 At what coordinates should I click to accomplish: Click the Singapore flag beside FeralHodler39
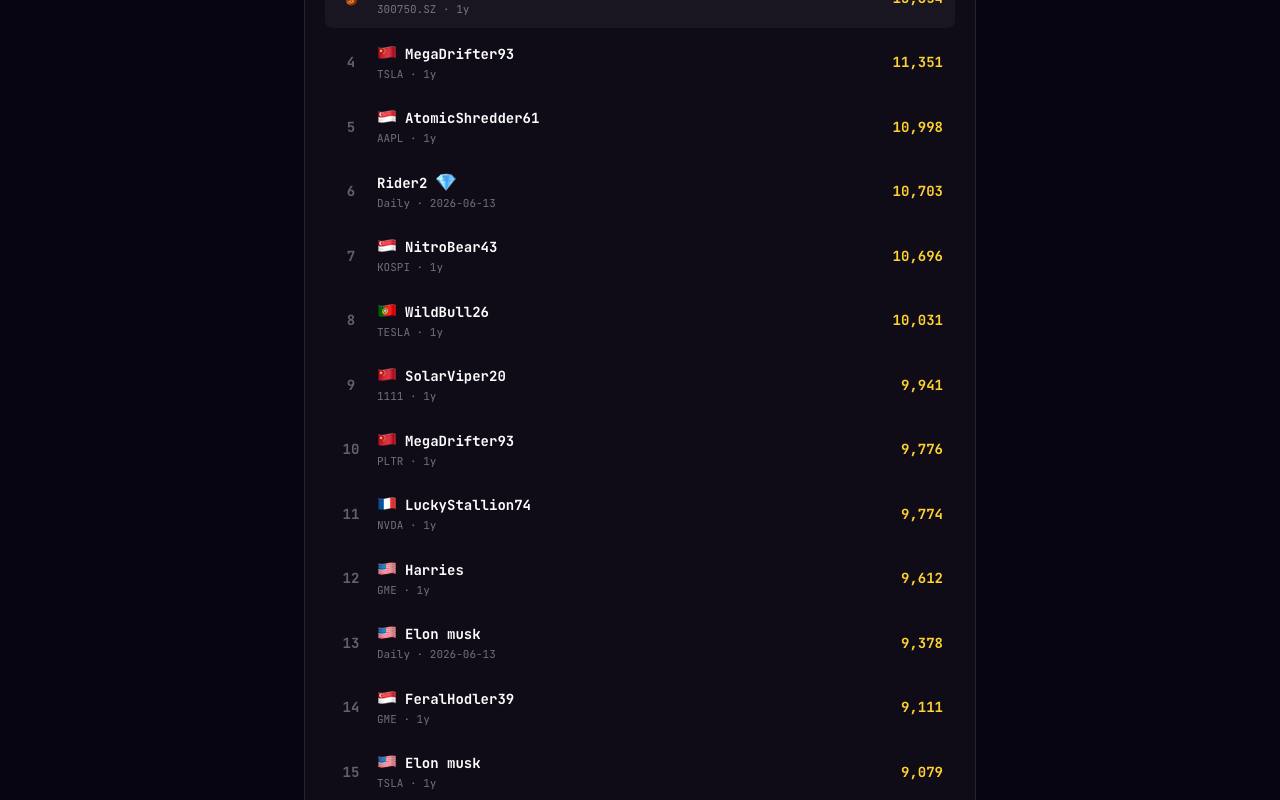click(x=387, y=698)
